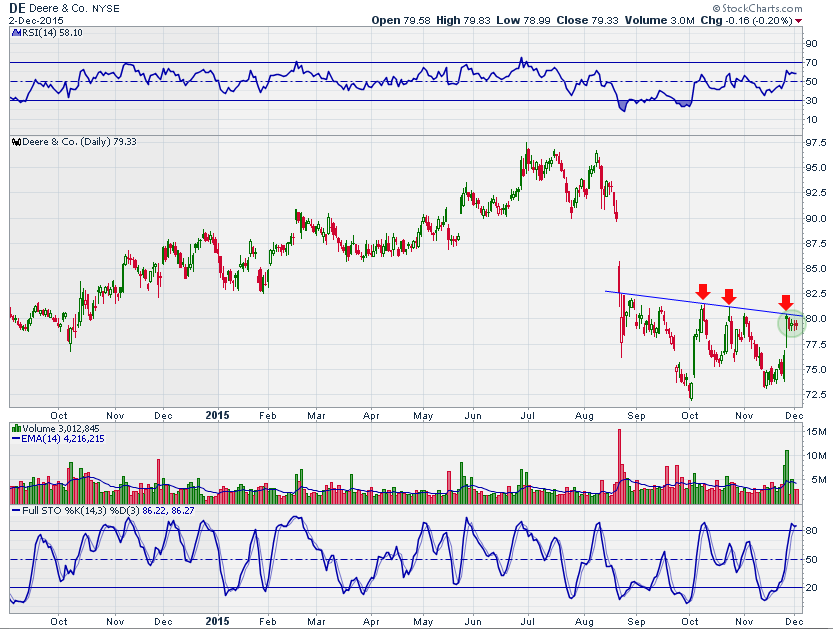
Task: Click the 82.5 price axis label
Action: [x=816, y=294]
